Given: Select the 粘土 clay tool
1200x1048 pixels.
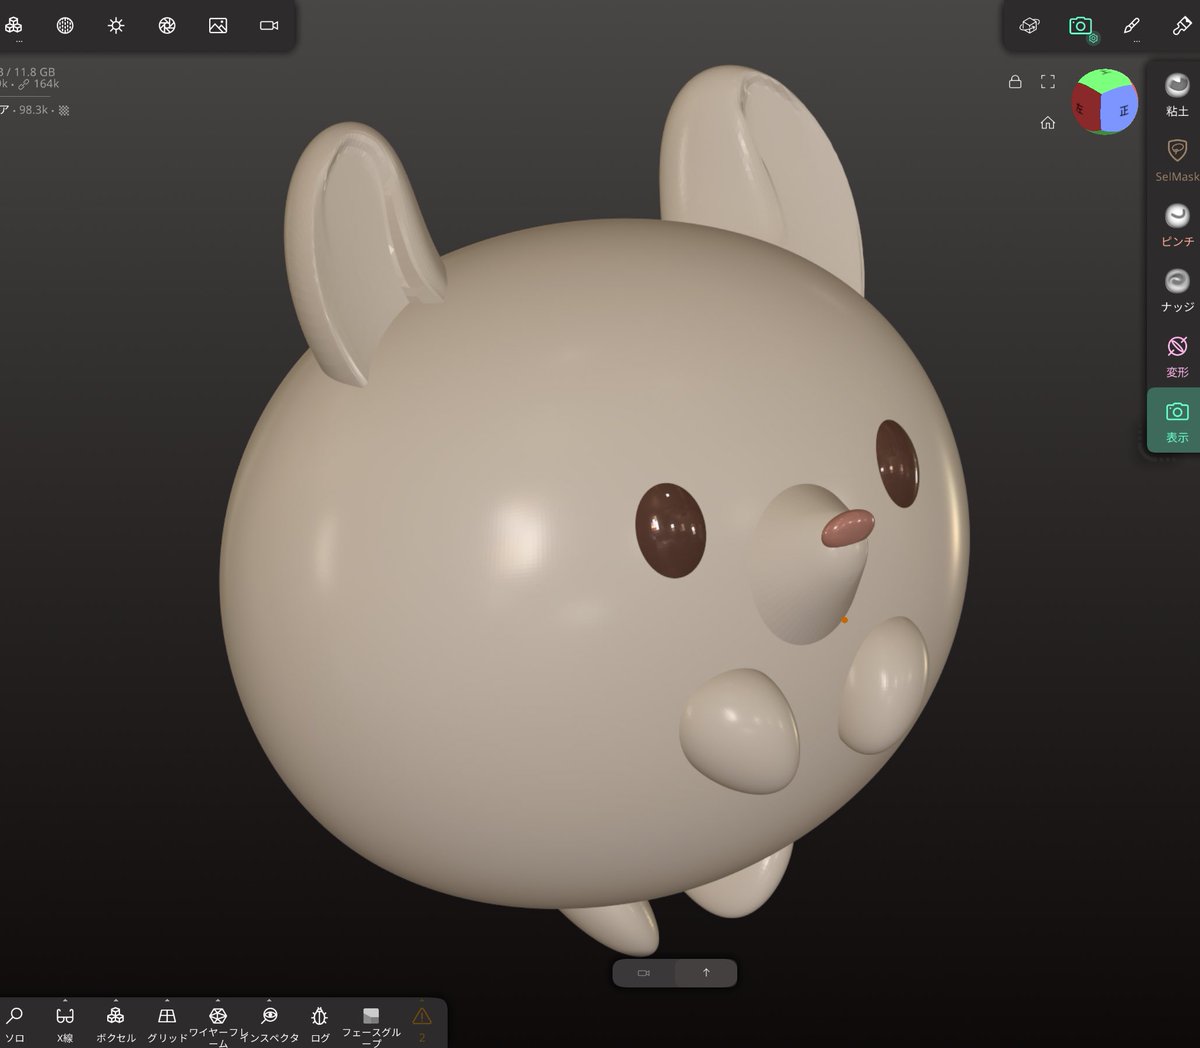Looking at the screenshot, I should (1177, 94).
